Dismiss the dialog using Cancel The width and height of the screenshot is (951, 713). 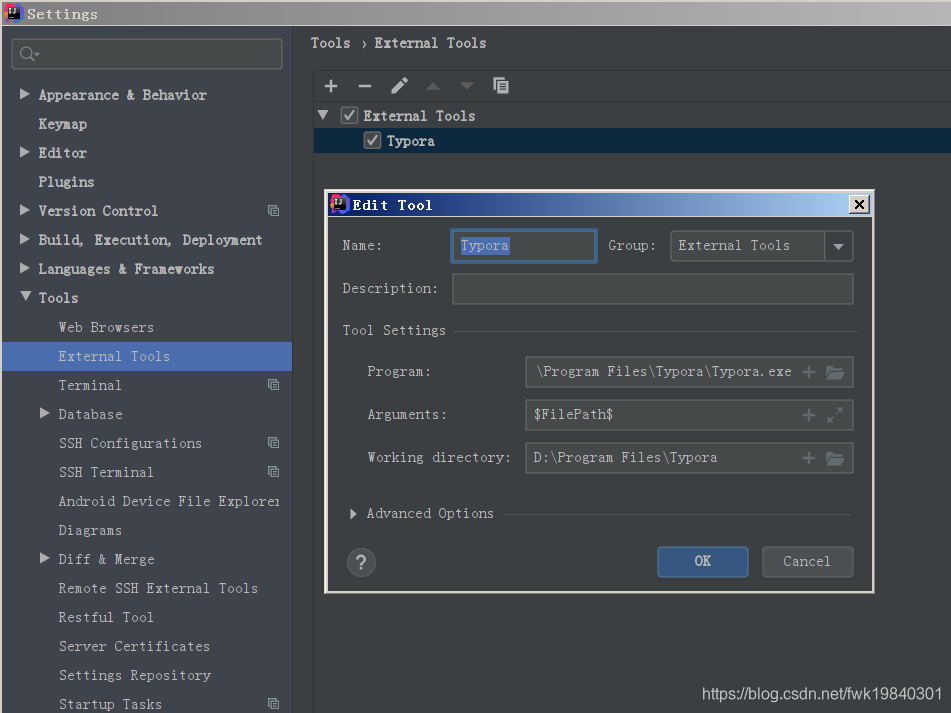coord(807,561)
